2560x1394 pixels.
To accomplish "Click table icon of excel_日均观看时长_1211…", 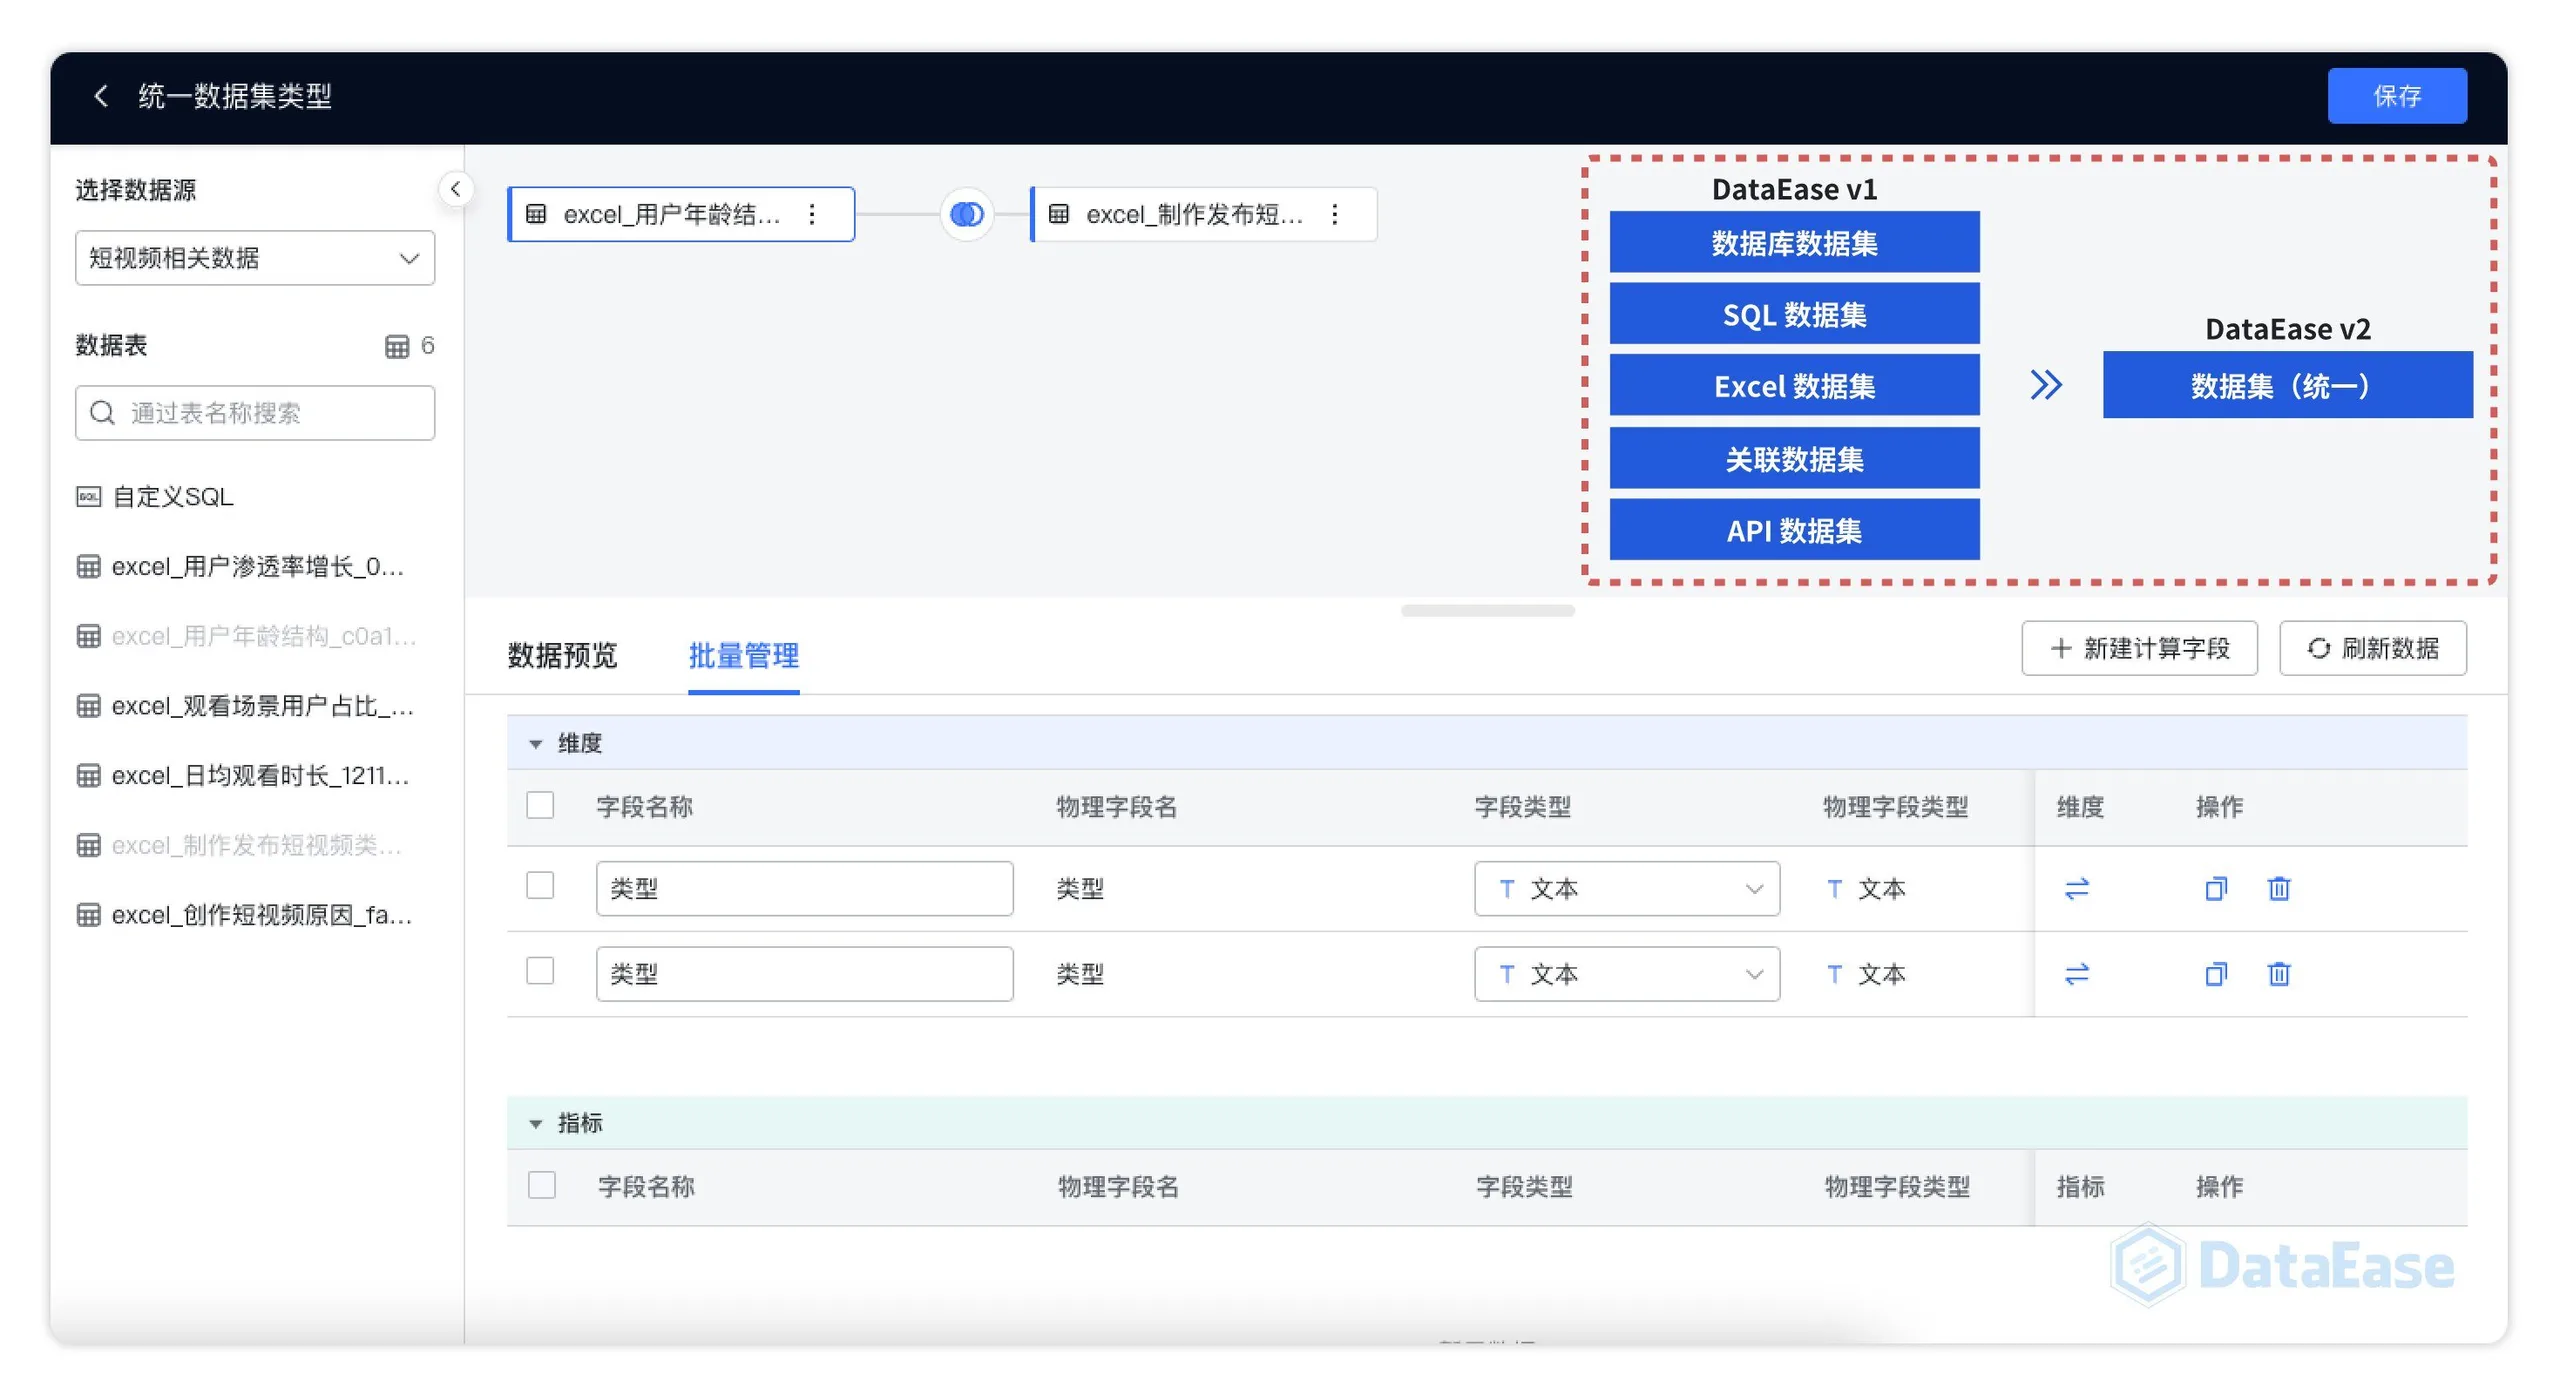I will coord(89,776).
